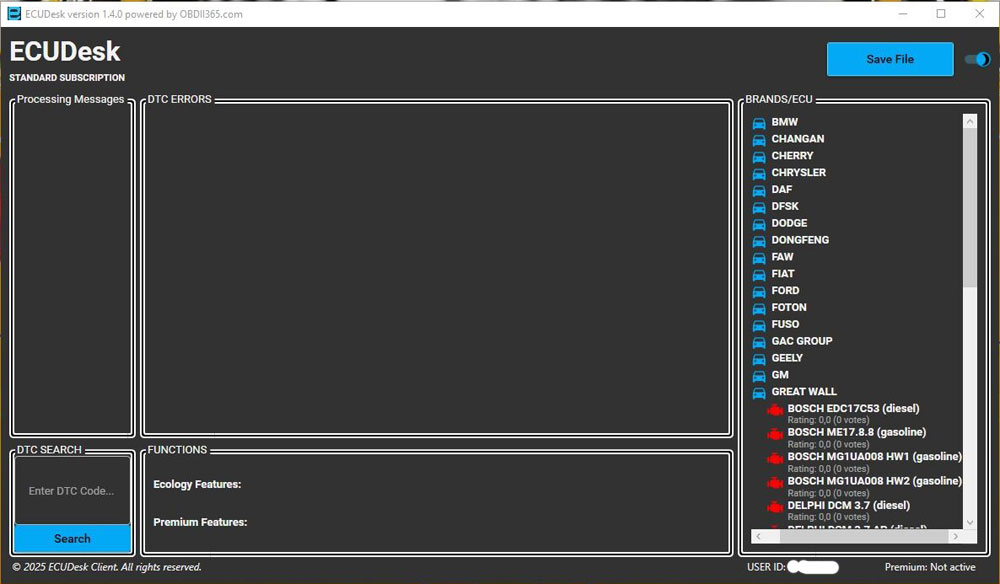The height and width of the screenshot is (584, 1000).
Task: Select the BMW brand label
Action: [784, 122]
